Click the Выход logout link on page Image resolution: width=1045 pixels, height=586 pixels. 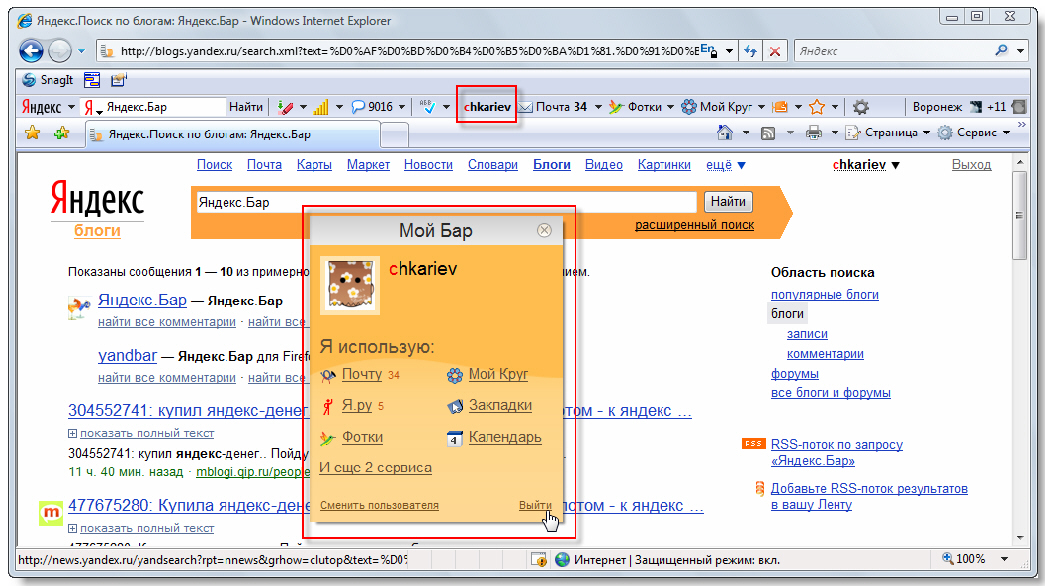click(x=971, y=165)
